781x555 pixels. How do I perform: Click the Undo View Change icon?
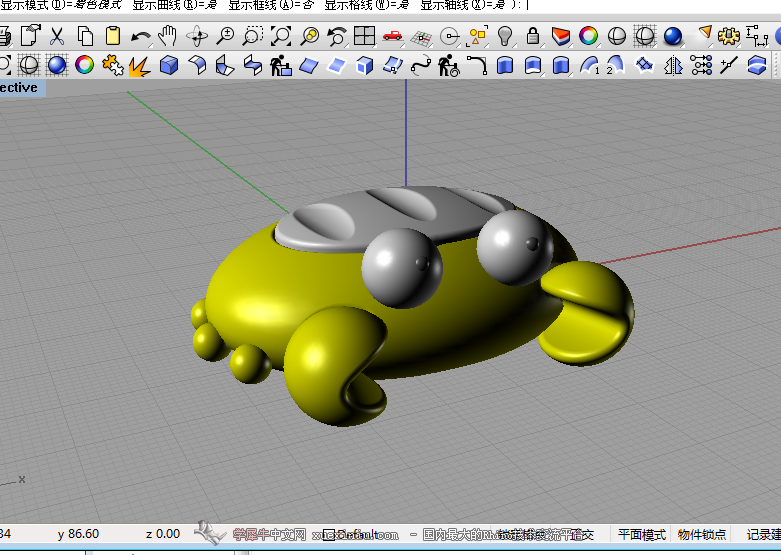[337, 36]
